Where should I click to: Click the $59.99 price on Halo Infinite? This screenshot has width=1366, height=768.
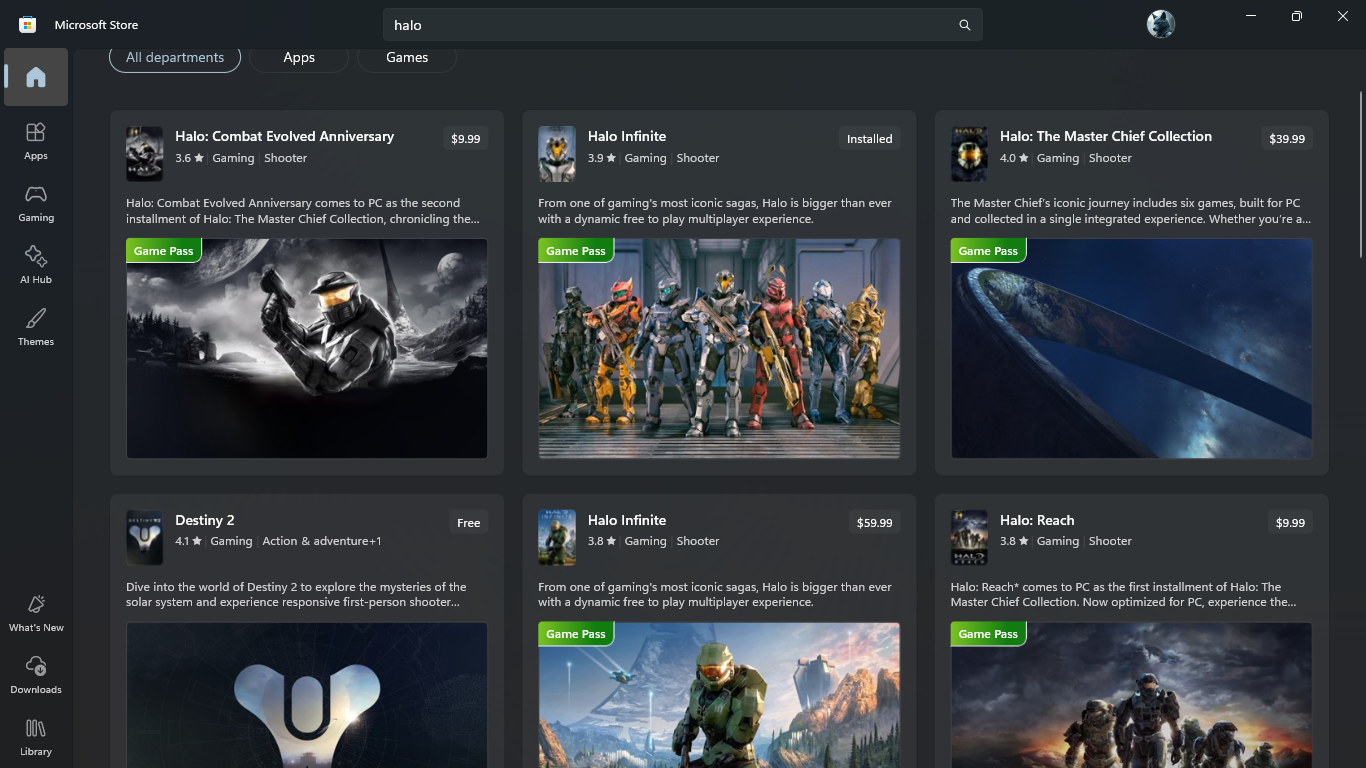point(875,523)
